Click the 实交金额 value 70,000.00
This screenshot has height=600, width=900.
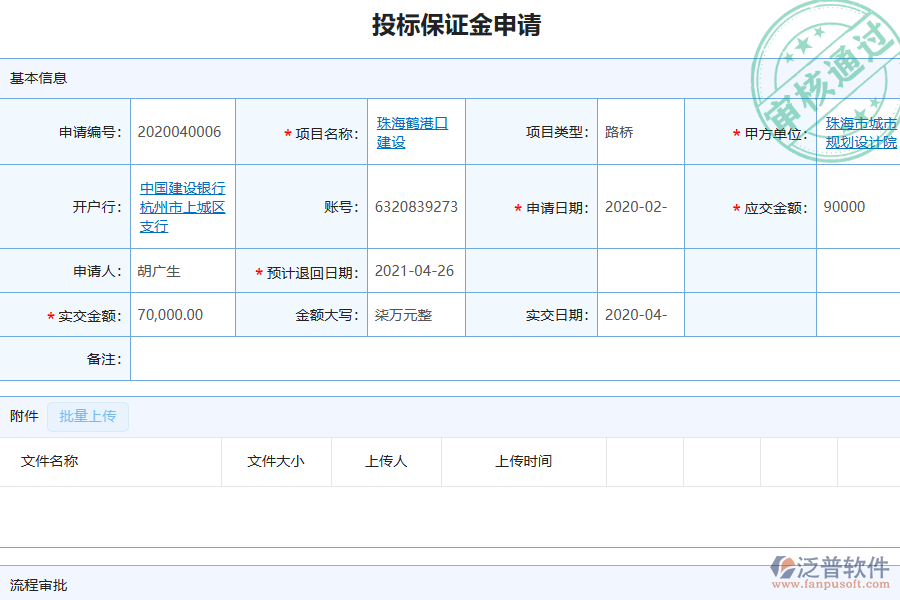click(171, 314)
